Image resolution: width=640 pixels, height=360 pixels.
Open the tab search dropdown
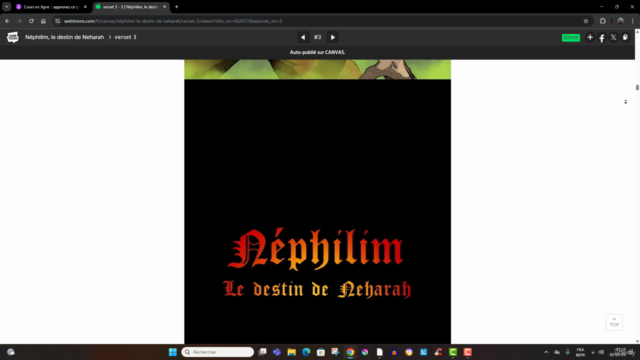coord(7,7)
